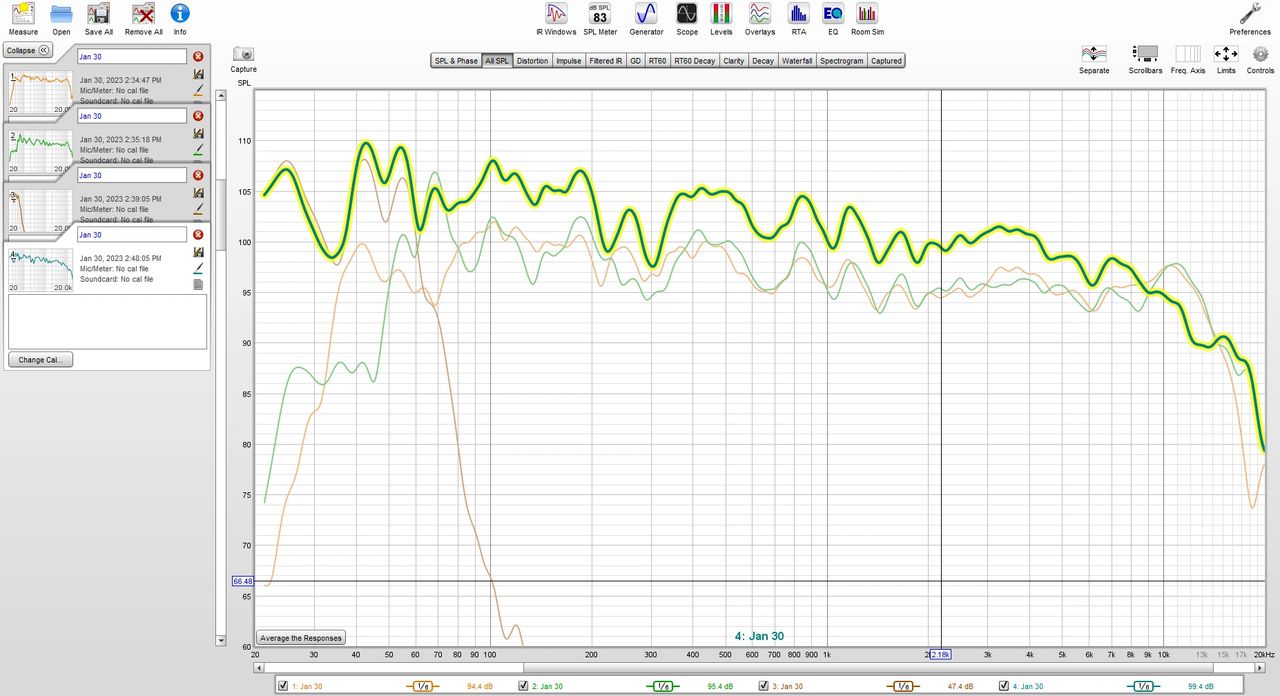
Task: Click the Open file folder icon
Action: [x=61, y=19]
